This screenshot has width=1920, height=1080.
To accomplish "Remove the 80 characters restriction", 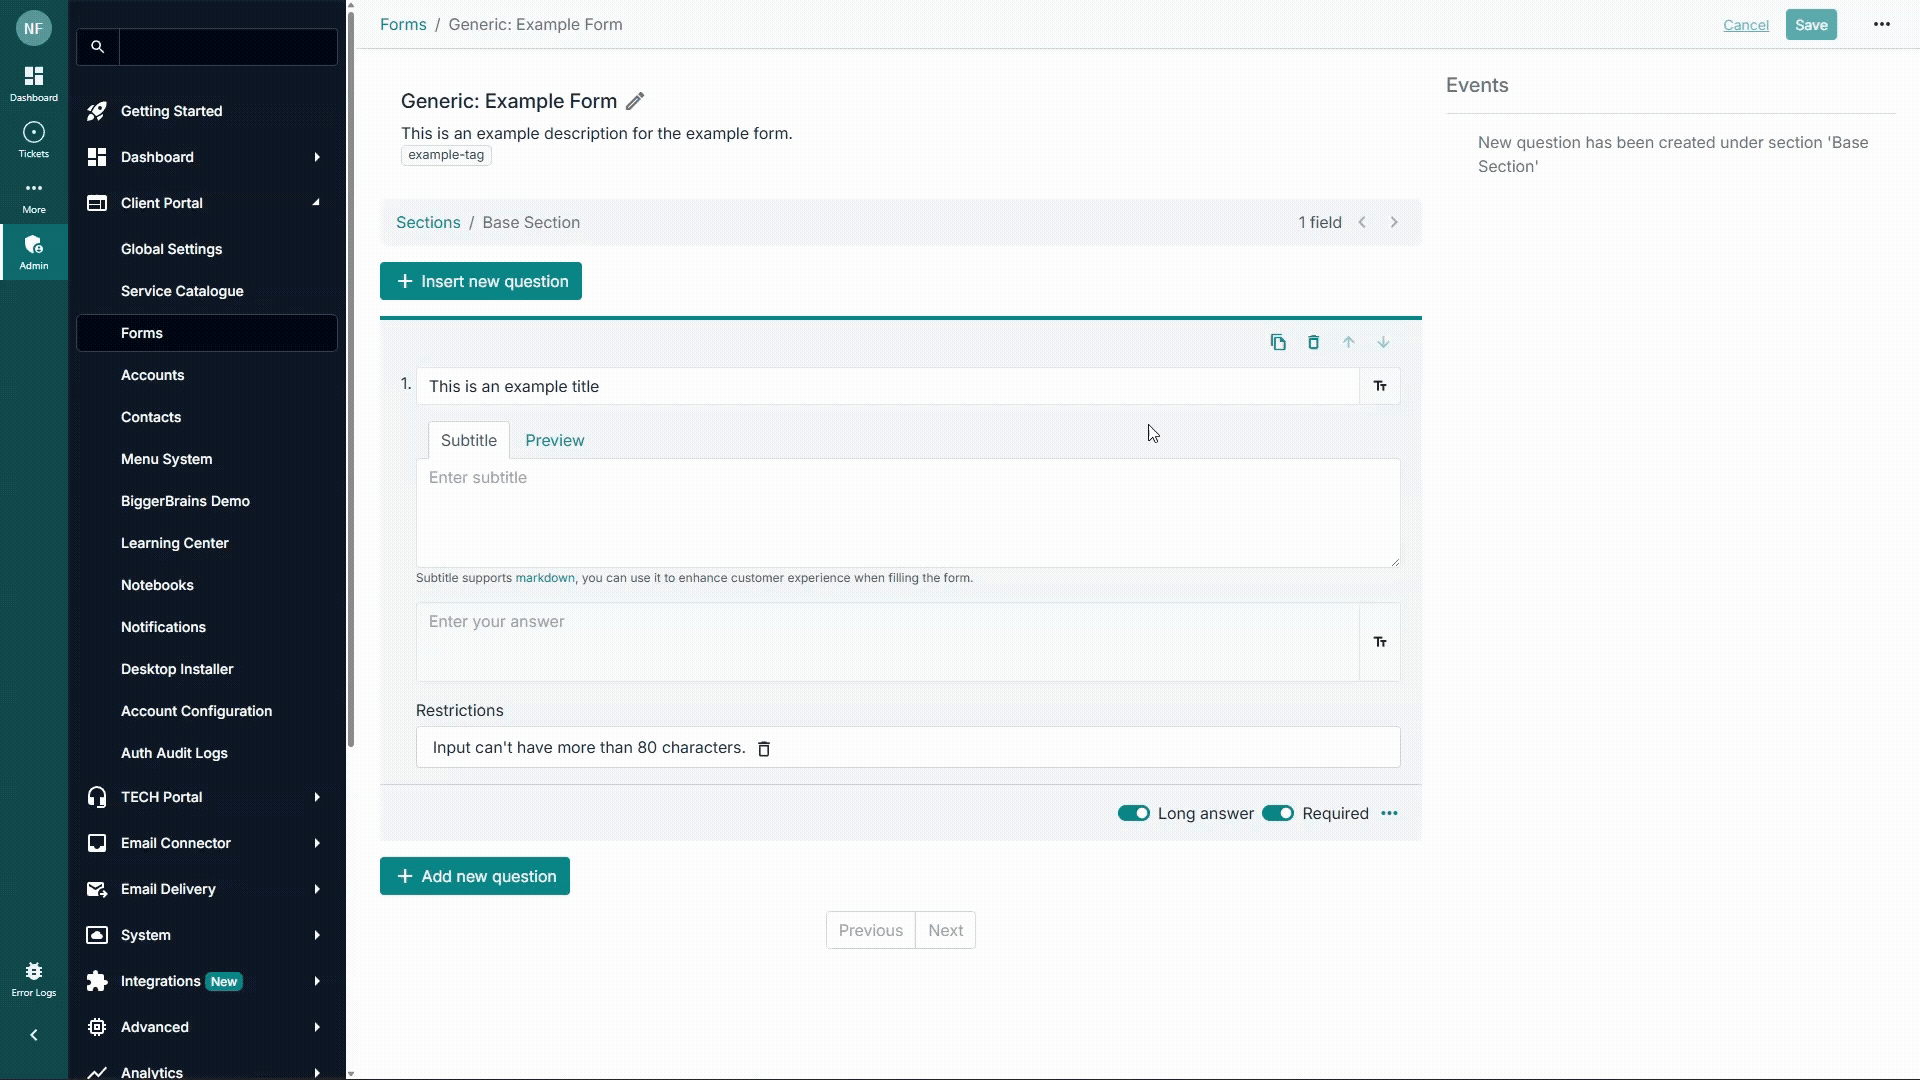I will [764, 749].
